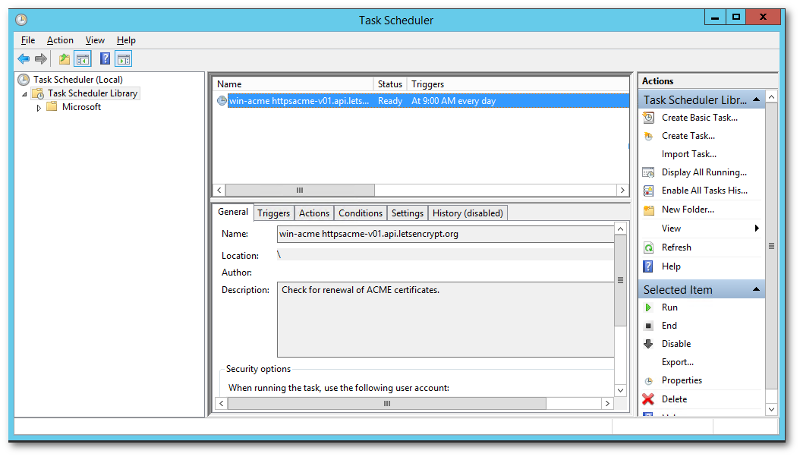Click the Back arrow toolbar icon
The height and width of the screenshot is (457, 800).
(x=24, y=59)
